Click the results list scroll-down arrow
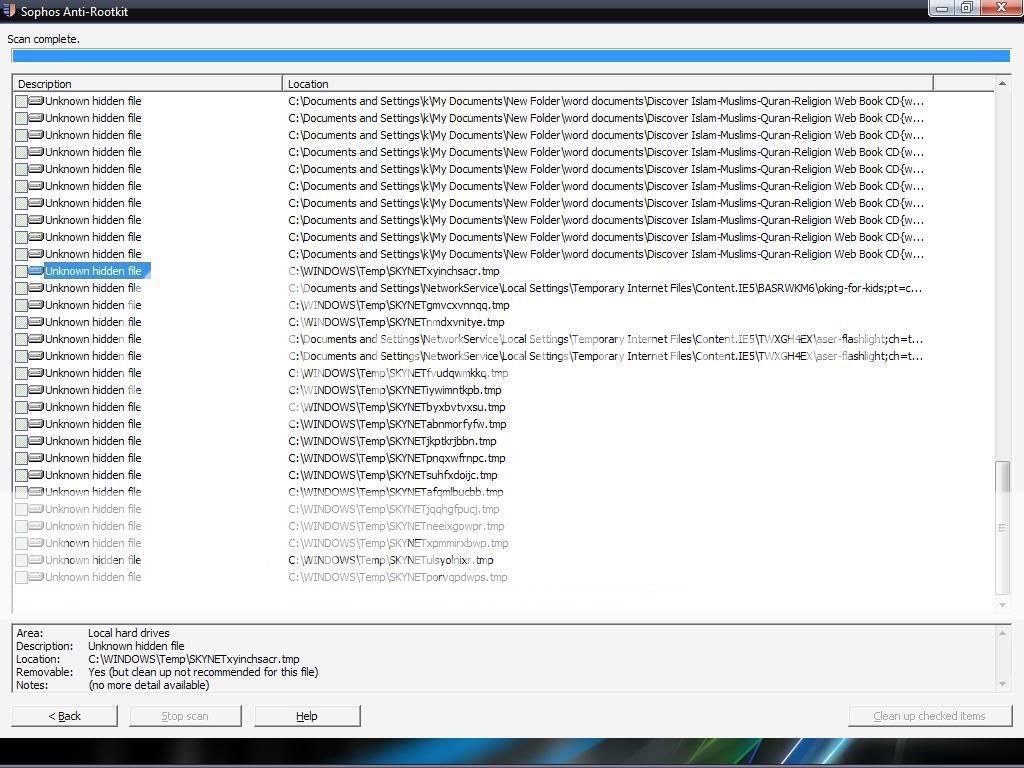 click(x=1002, y=605)
